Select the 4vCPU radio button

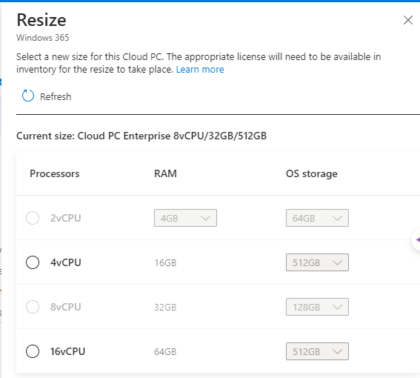[33, 262]
